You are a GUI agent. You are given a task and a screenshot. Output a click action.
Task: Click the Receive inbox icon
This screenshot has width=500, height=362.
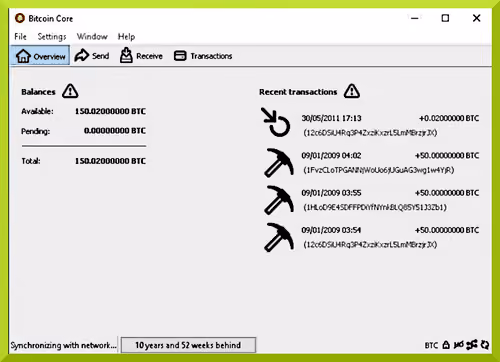126,55
